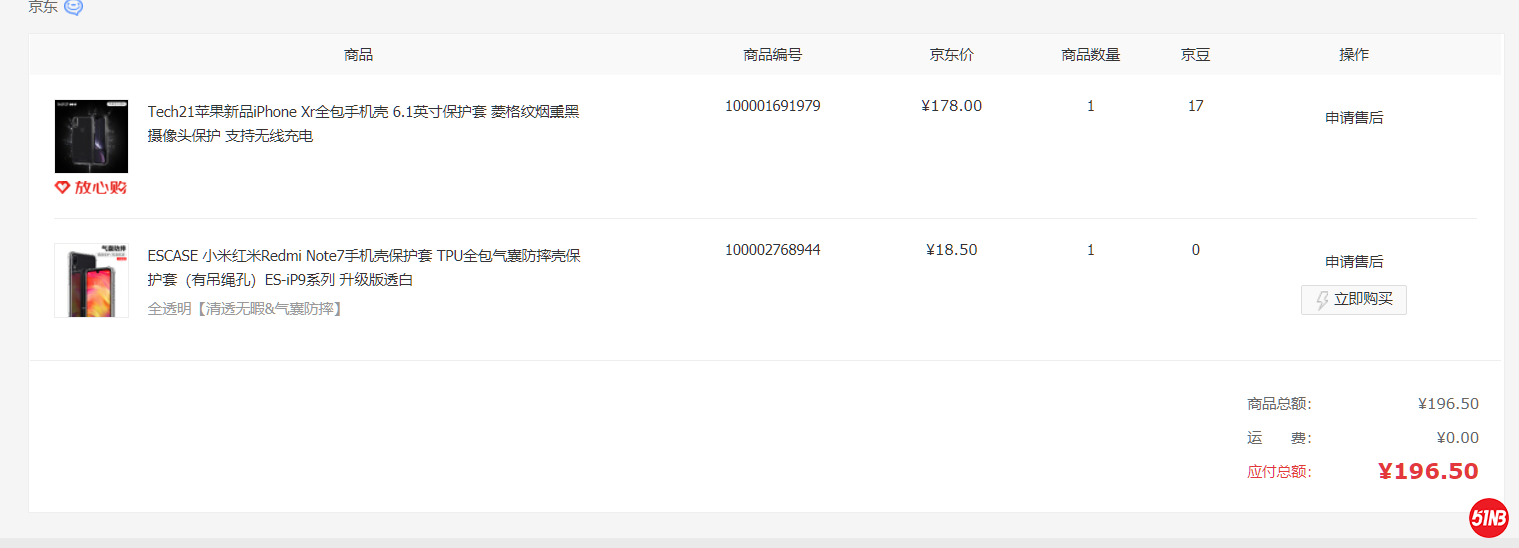The width and height of the screenshot is (1519, 548).
Task: Click the 商品编号 column header
Action: pos(772,55)
